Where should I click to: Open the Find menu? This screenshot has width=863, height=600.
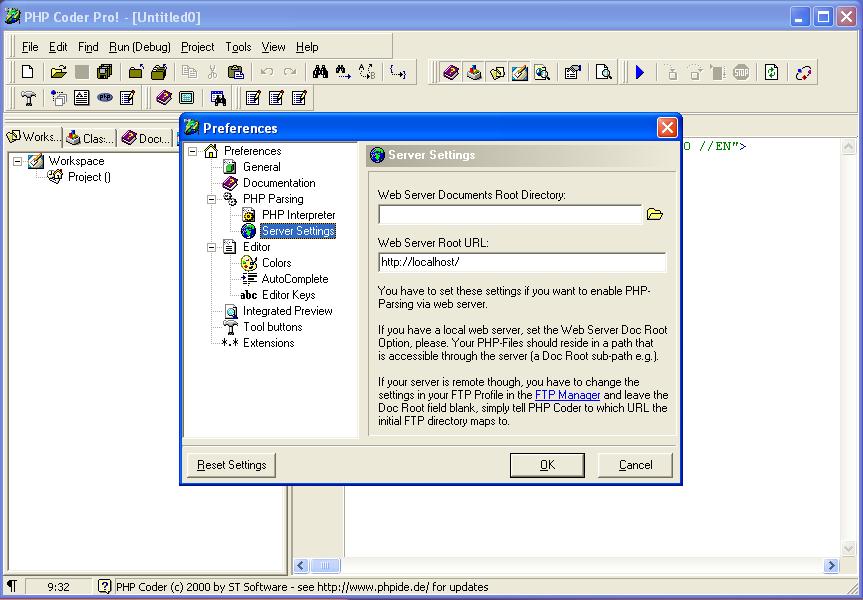pyautogui.click(x=88, y=47)
